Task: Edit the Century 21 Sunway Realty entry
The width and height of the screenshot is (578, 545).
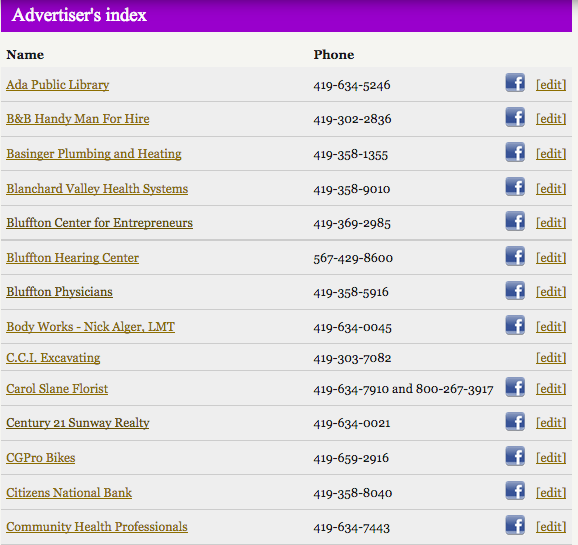Action: tap(551, 423)
